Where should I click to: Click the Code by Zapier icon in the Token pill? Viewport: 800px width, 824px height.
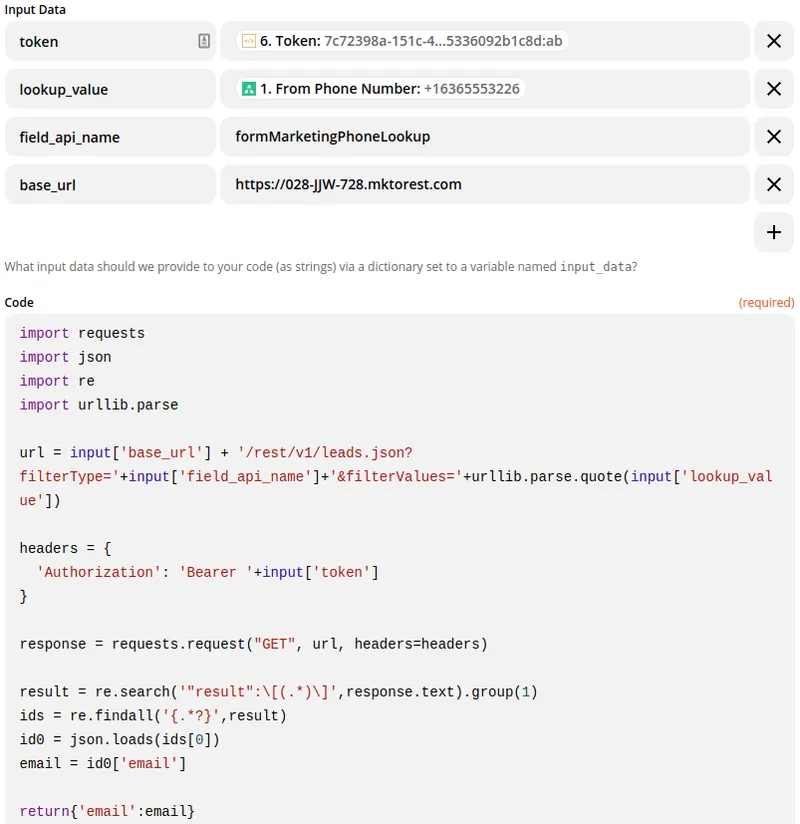(246, 40)
